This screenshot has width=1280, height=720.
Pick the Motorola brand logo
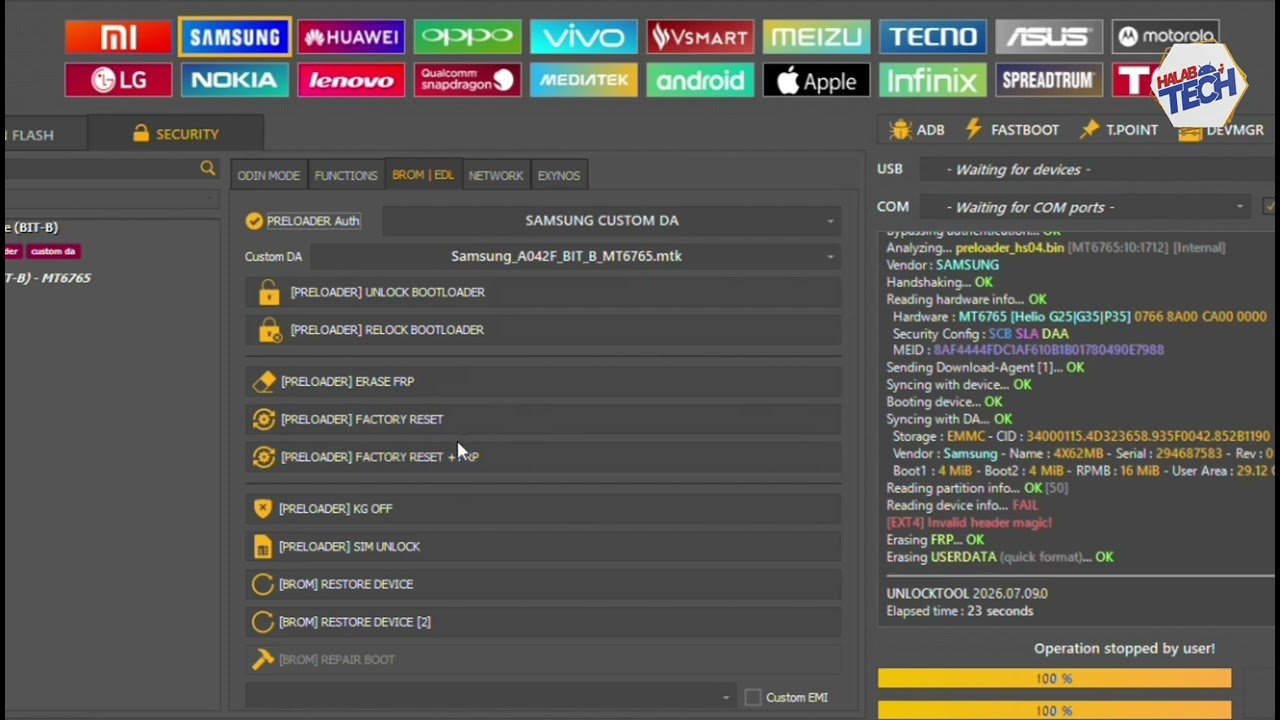click(x=1165, y=38)
